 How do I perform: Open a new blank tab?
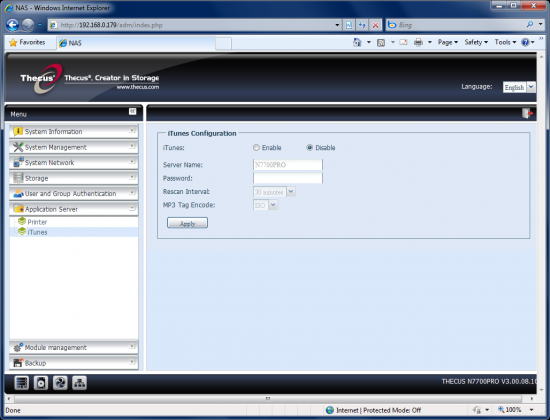click(223, 44)
